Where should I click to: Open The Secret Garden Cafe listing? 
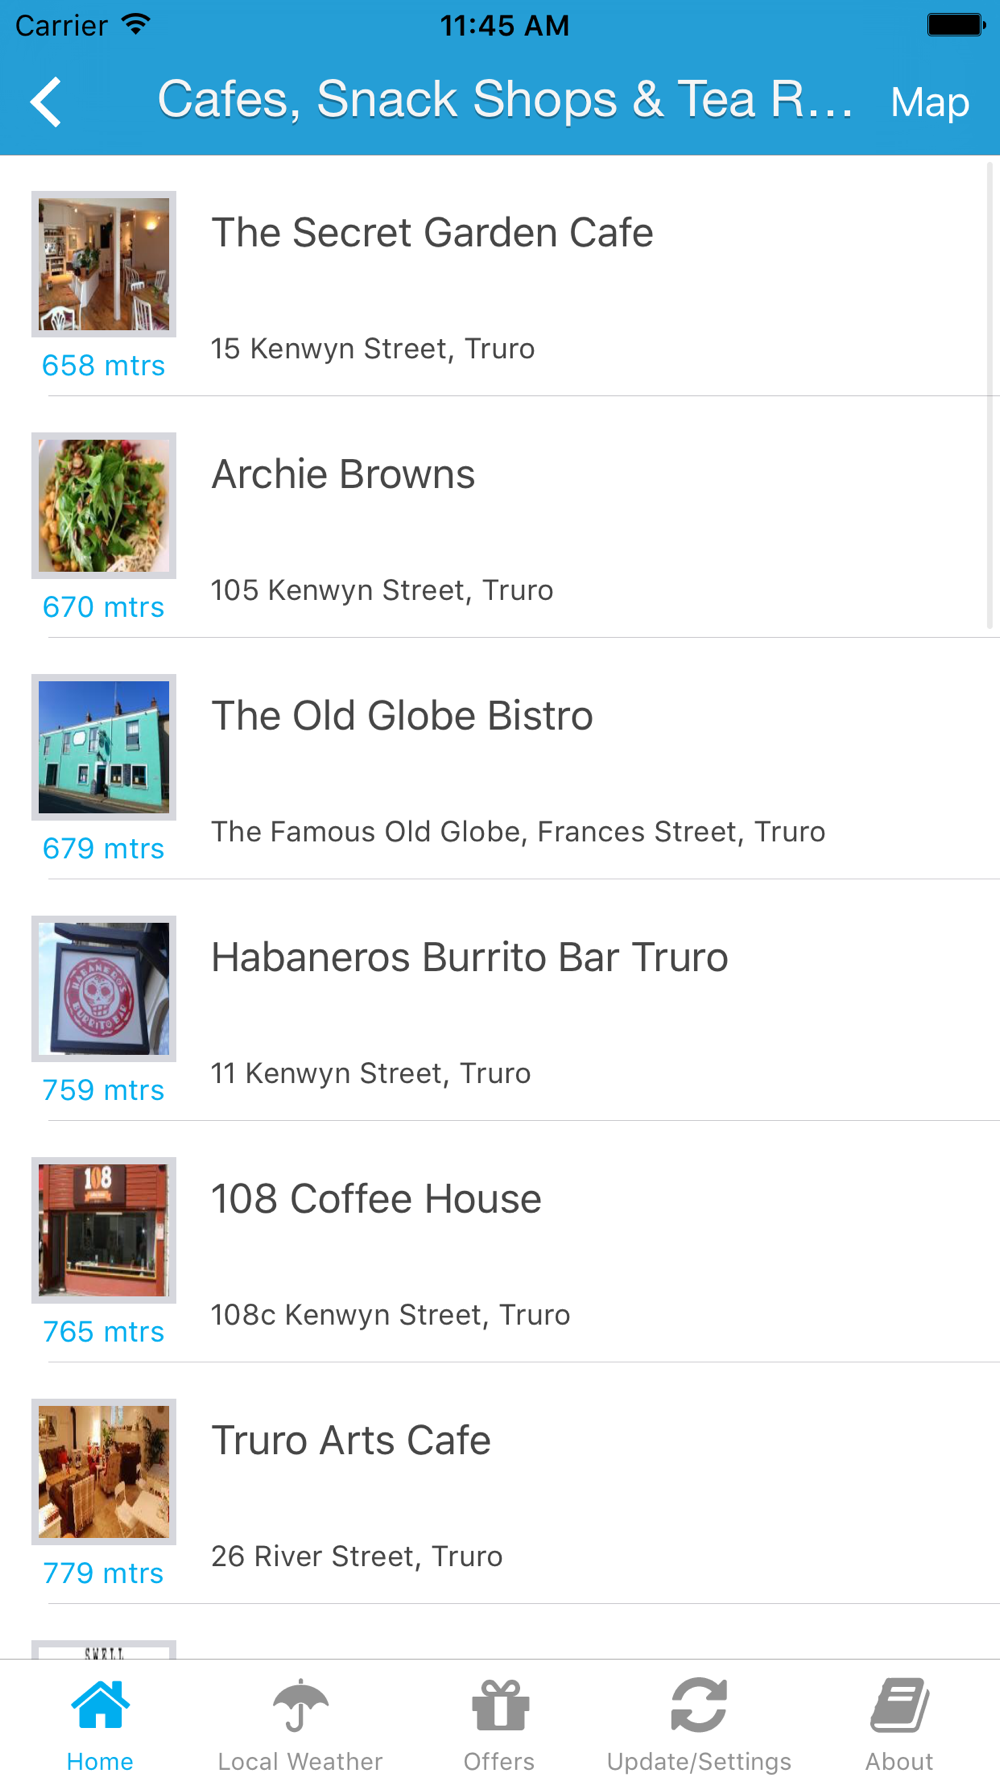(432, 233)
